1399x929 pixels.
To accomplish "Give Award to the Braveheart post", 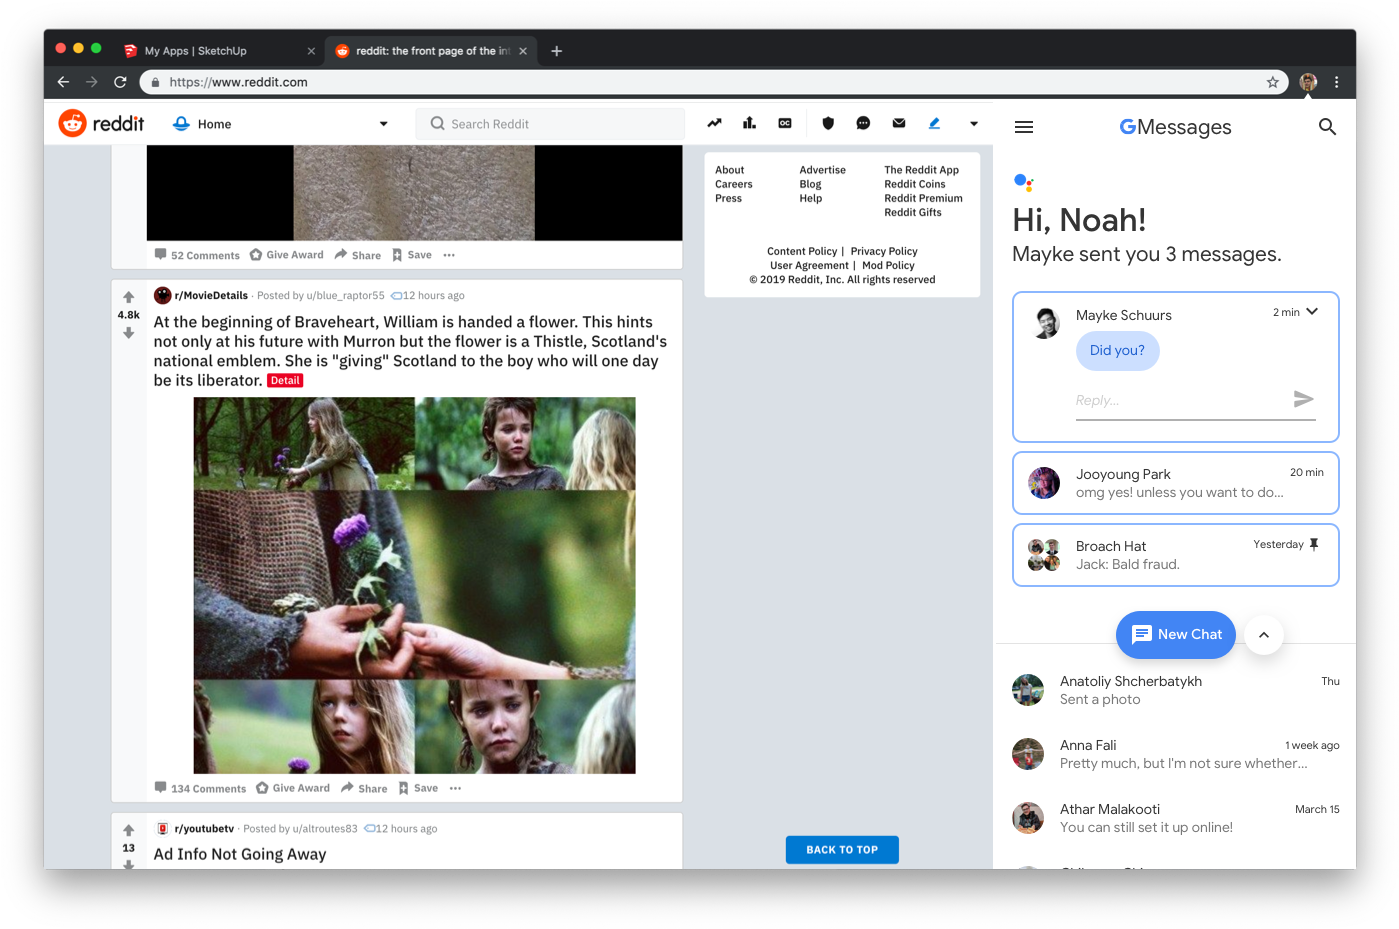I will tap(293, 788).
